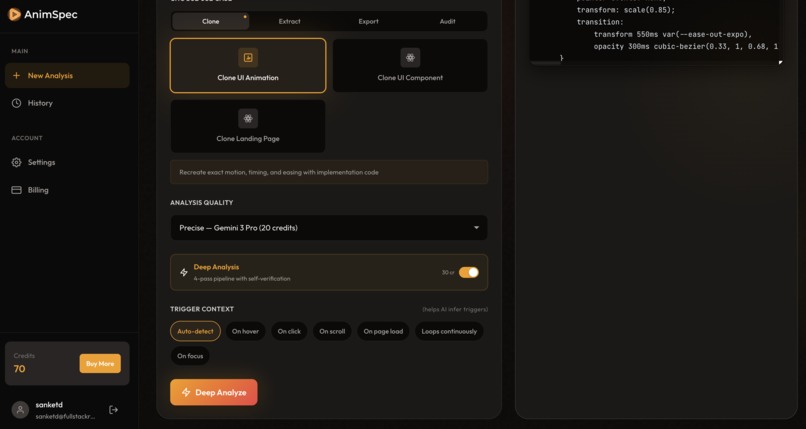
Task: Open History via the clock icon
Action: coord(16,103)
